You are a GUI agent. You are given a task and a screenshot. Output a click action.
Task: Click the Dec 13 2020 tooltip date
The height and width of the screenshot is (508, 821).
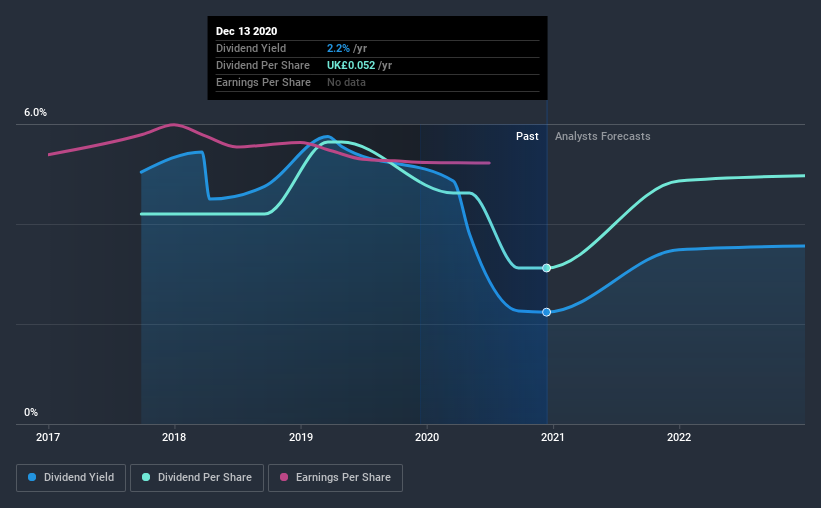coord(247,31)
